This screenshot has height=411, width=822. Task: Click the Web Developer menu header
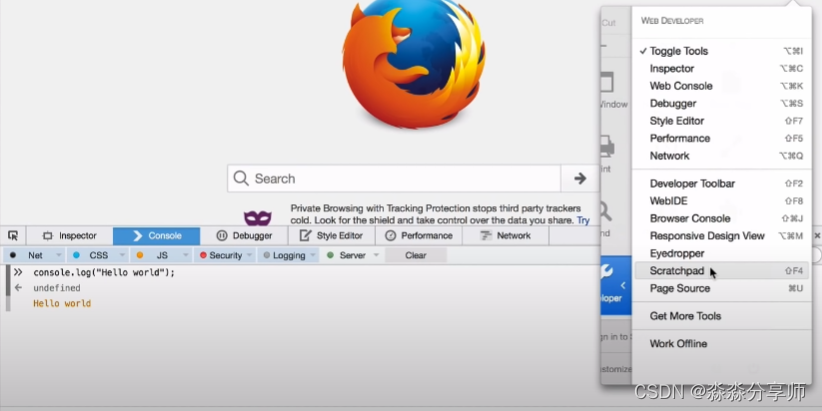(x=672, y=21)
